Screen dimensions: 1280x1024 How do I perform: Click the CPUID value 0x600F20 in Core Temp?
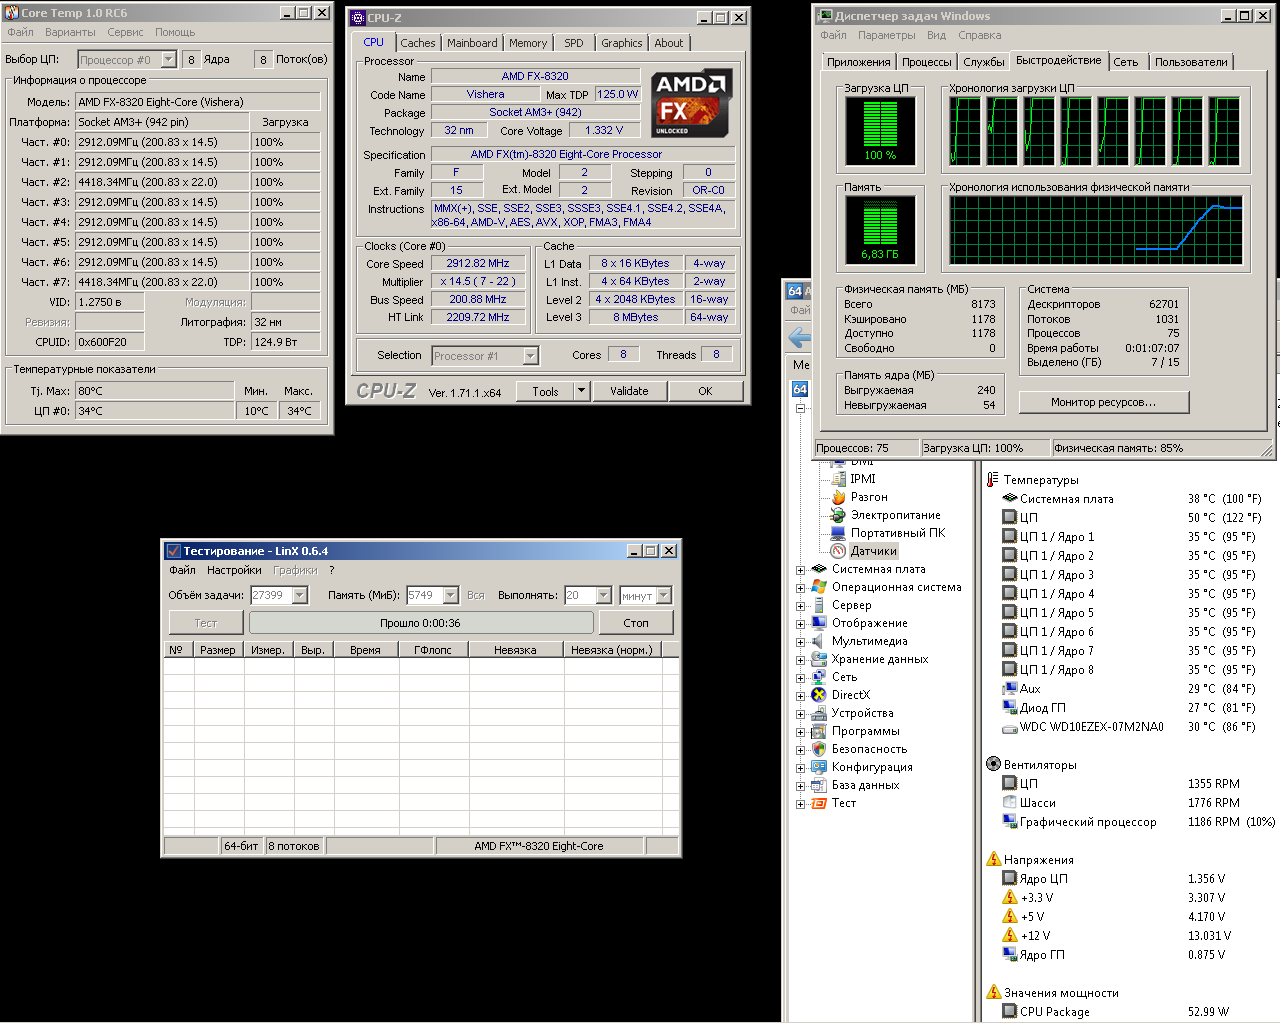click(110, 342)
